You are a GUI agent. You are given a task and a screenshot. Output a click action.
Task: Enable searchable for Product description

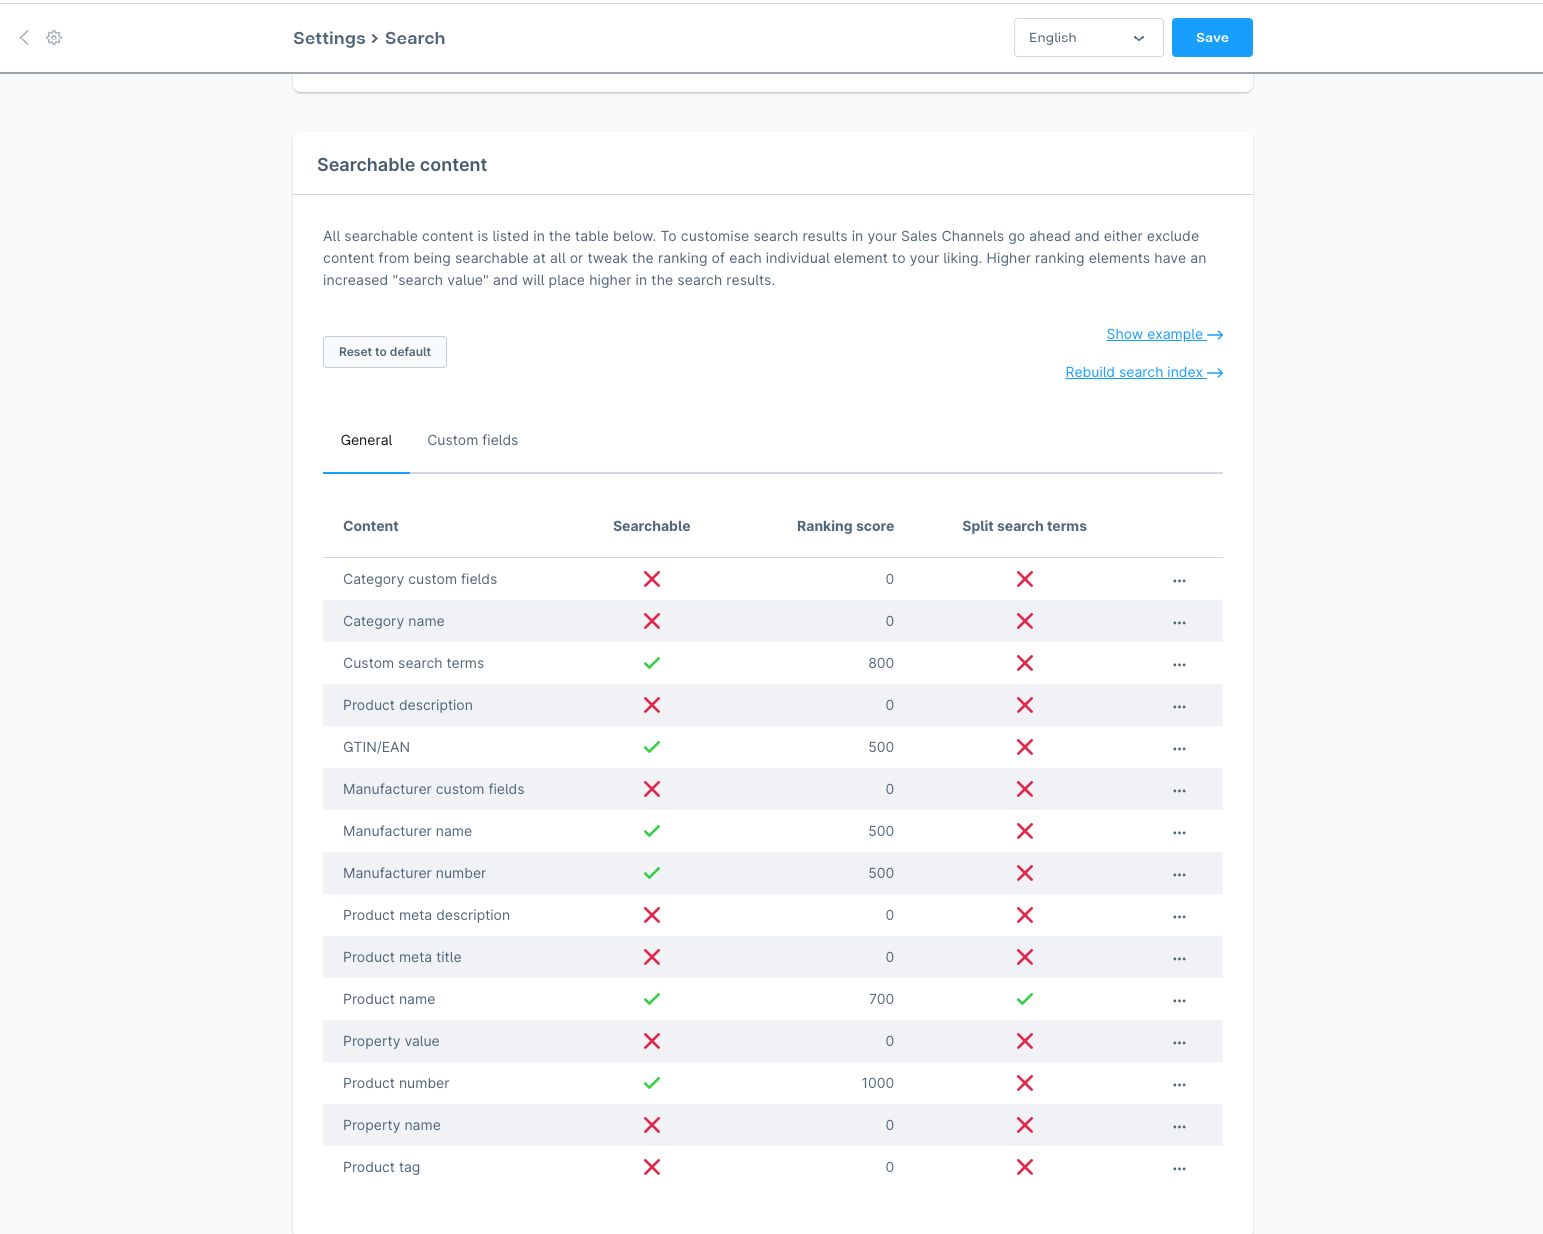click(x=651, y=705)
